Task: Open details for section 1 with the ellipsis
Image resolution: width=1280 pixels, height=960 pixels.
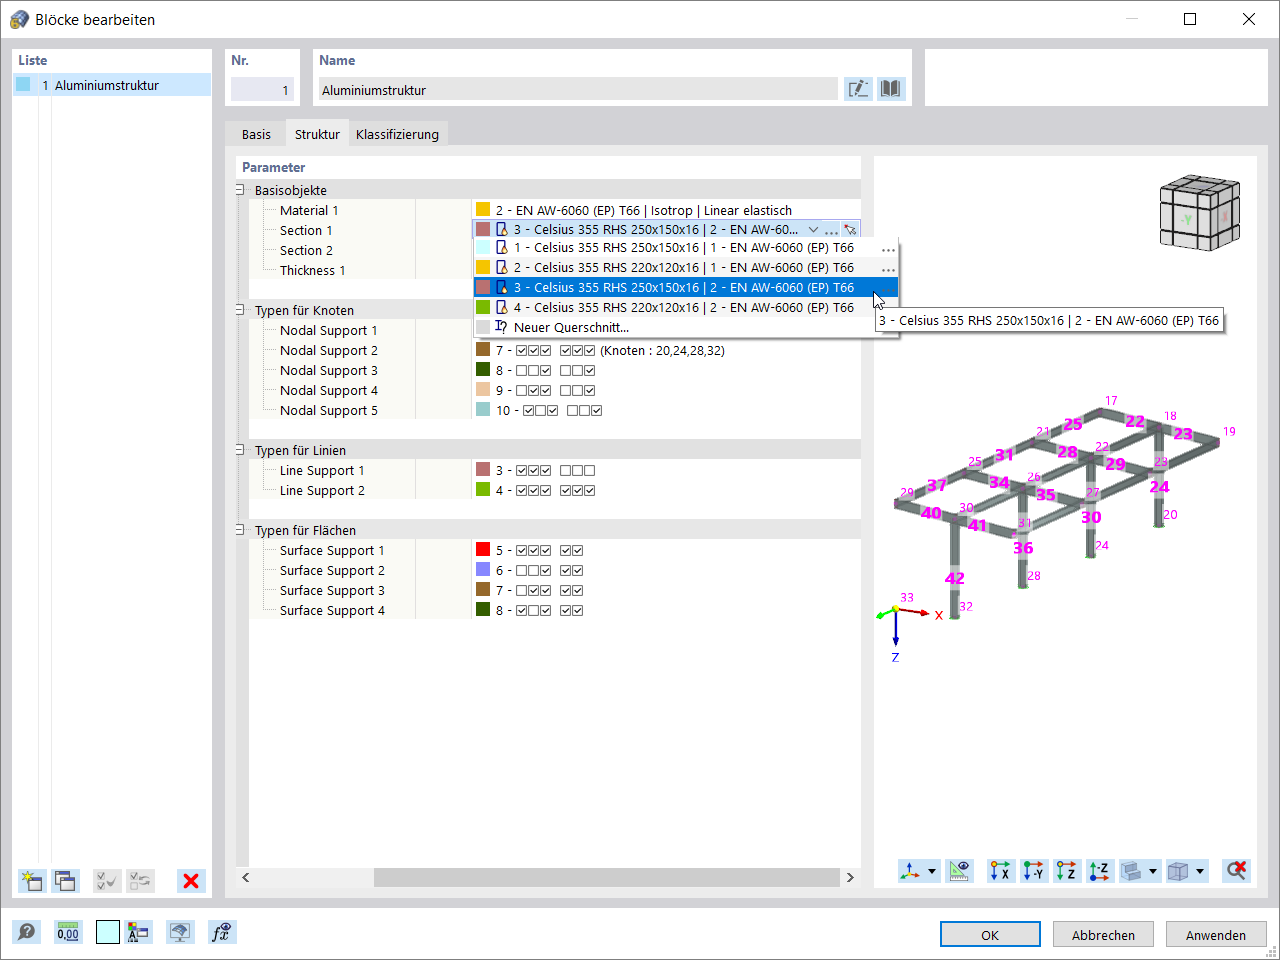Action: tap(888, 248)
